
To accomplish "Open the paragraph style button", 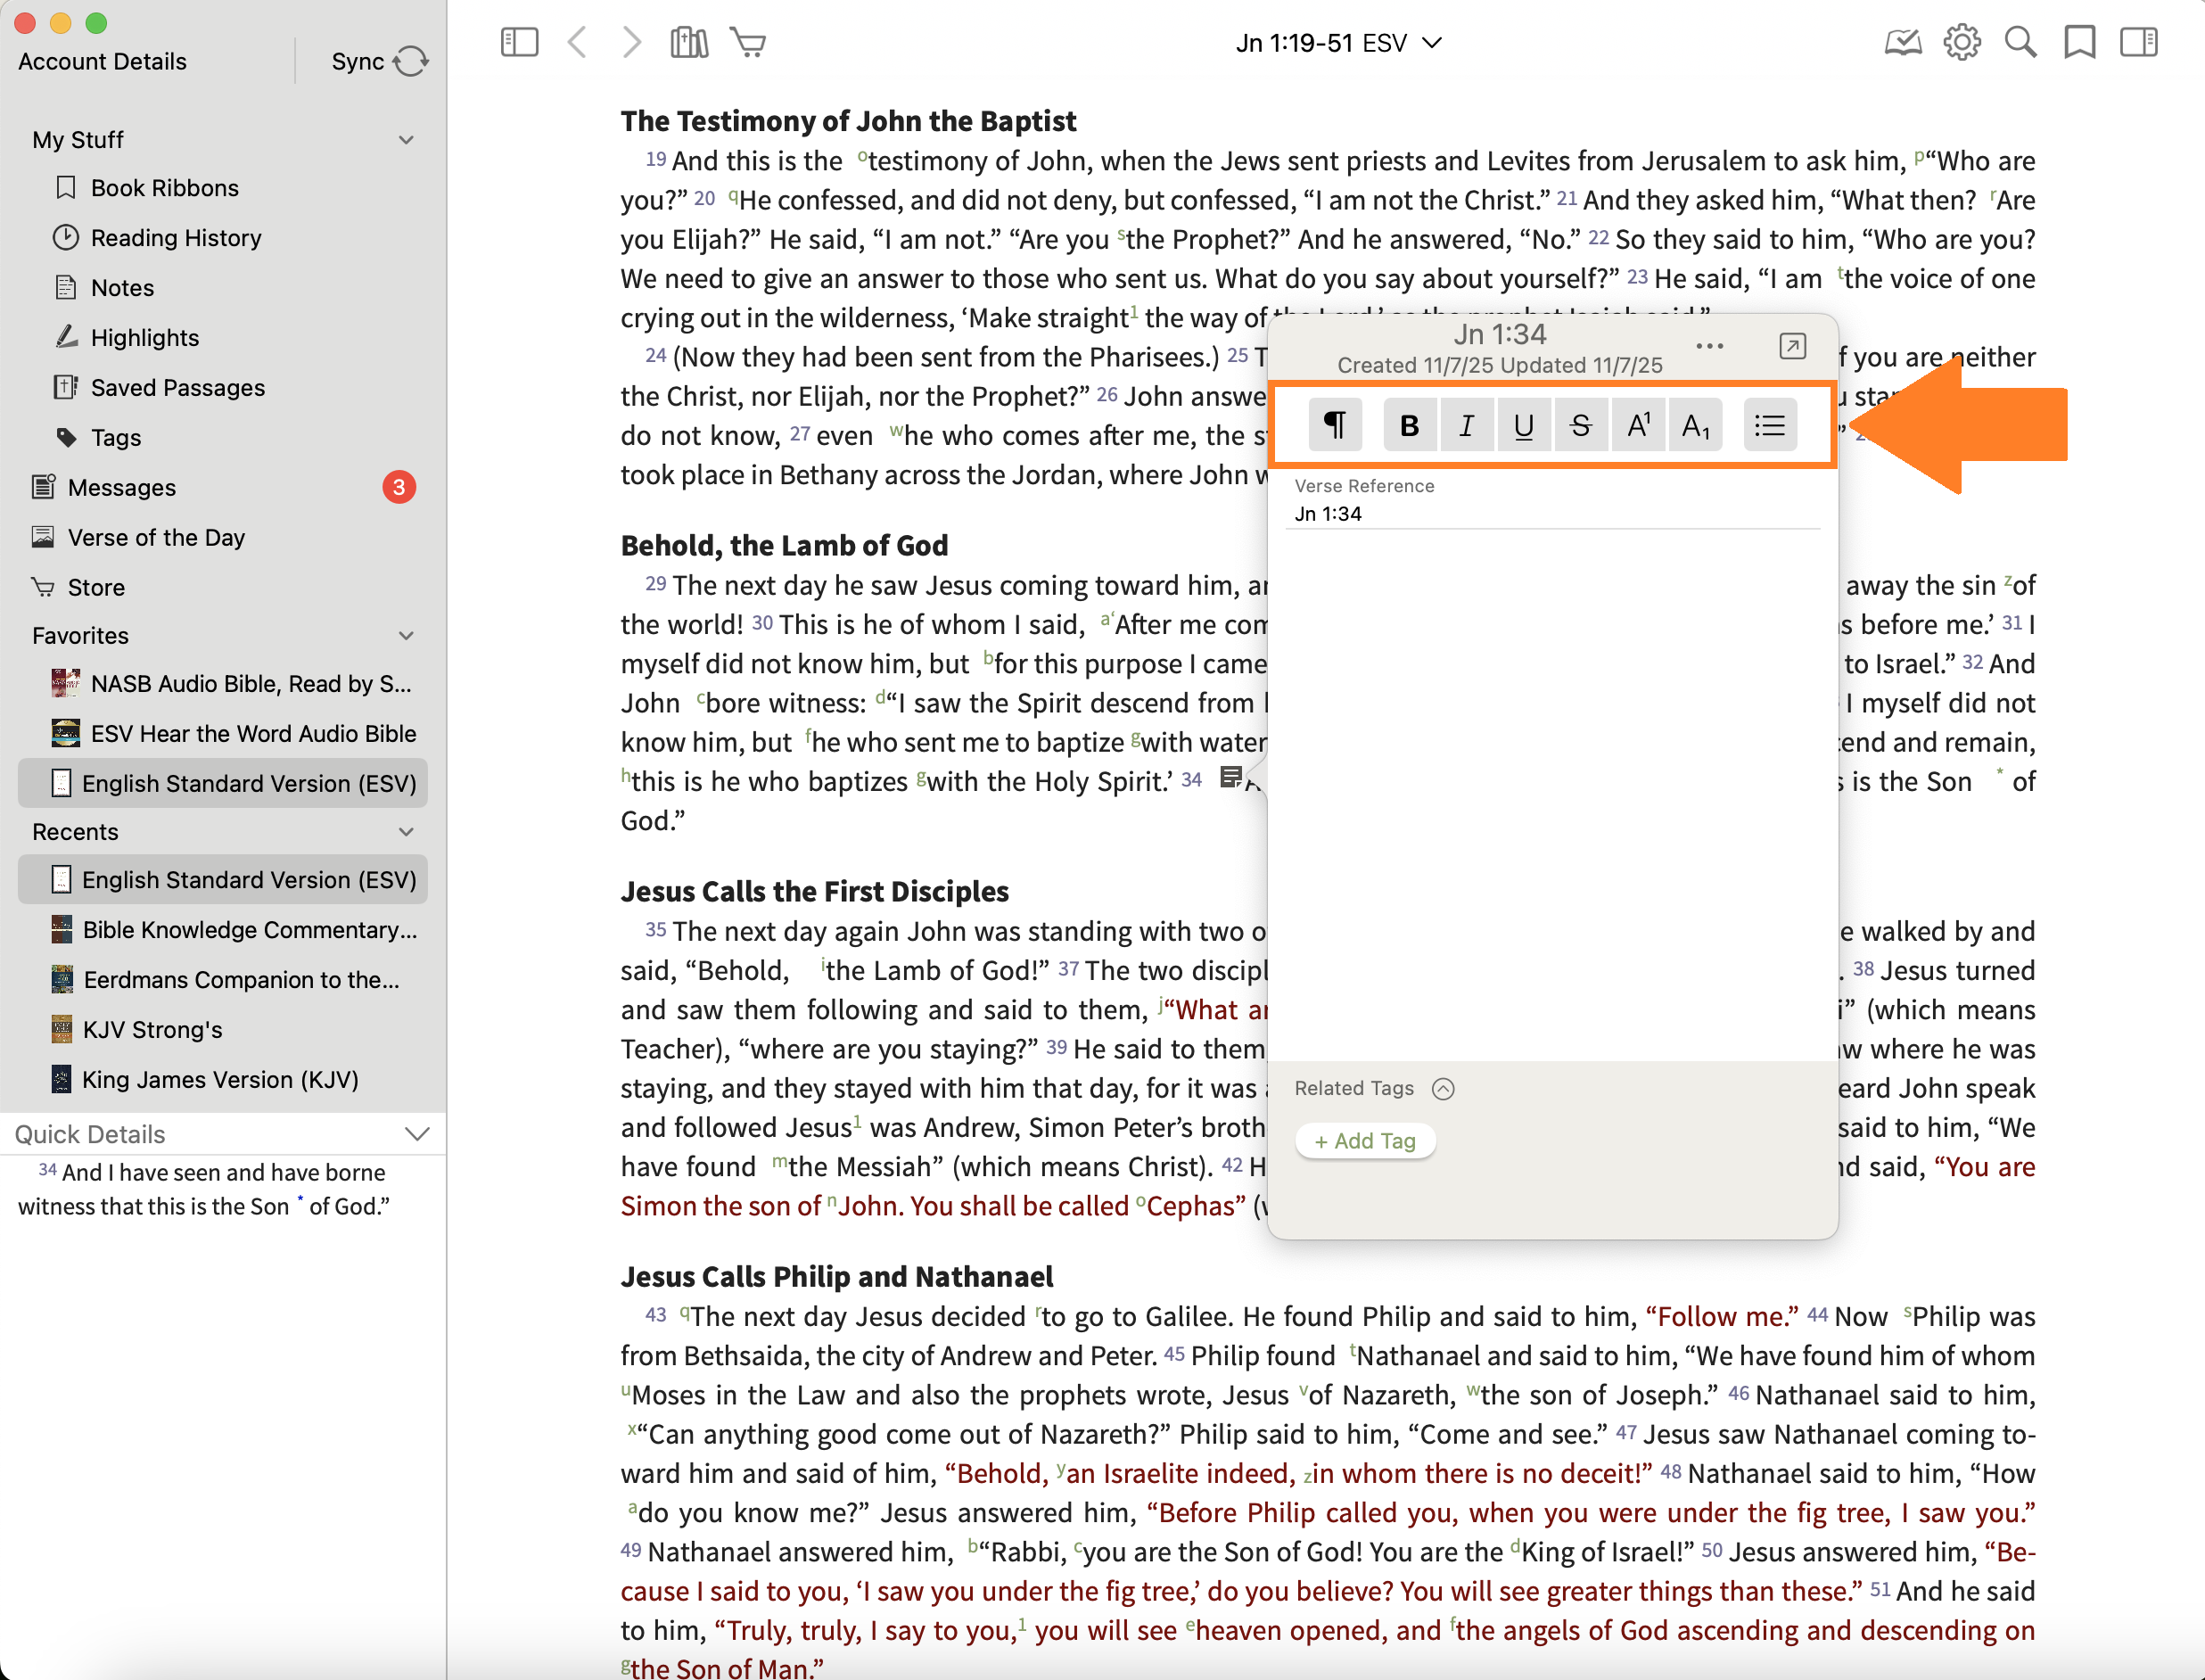I will (x=1334, y=426).
